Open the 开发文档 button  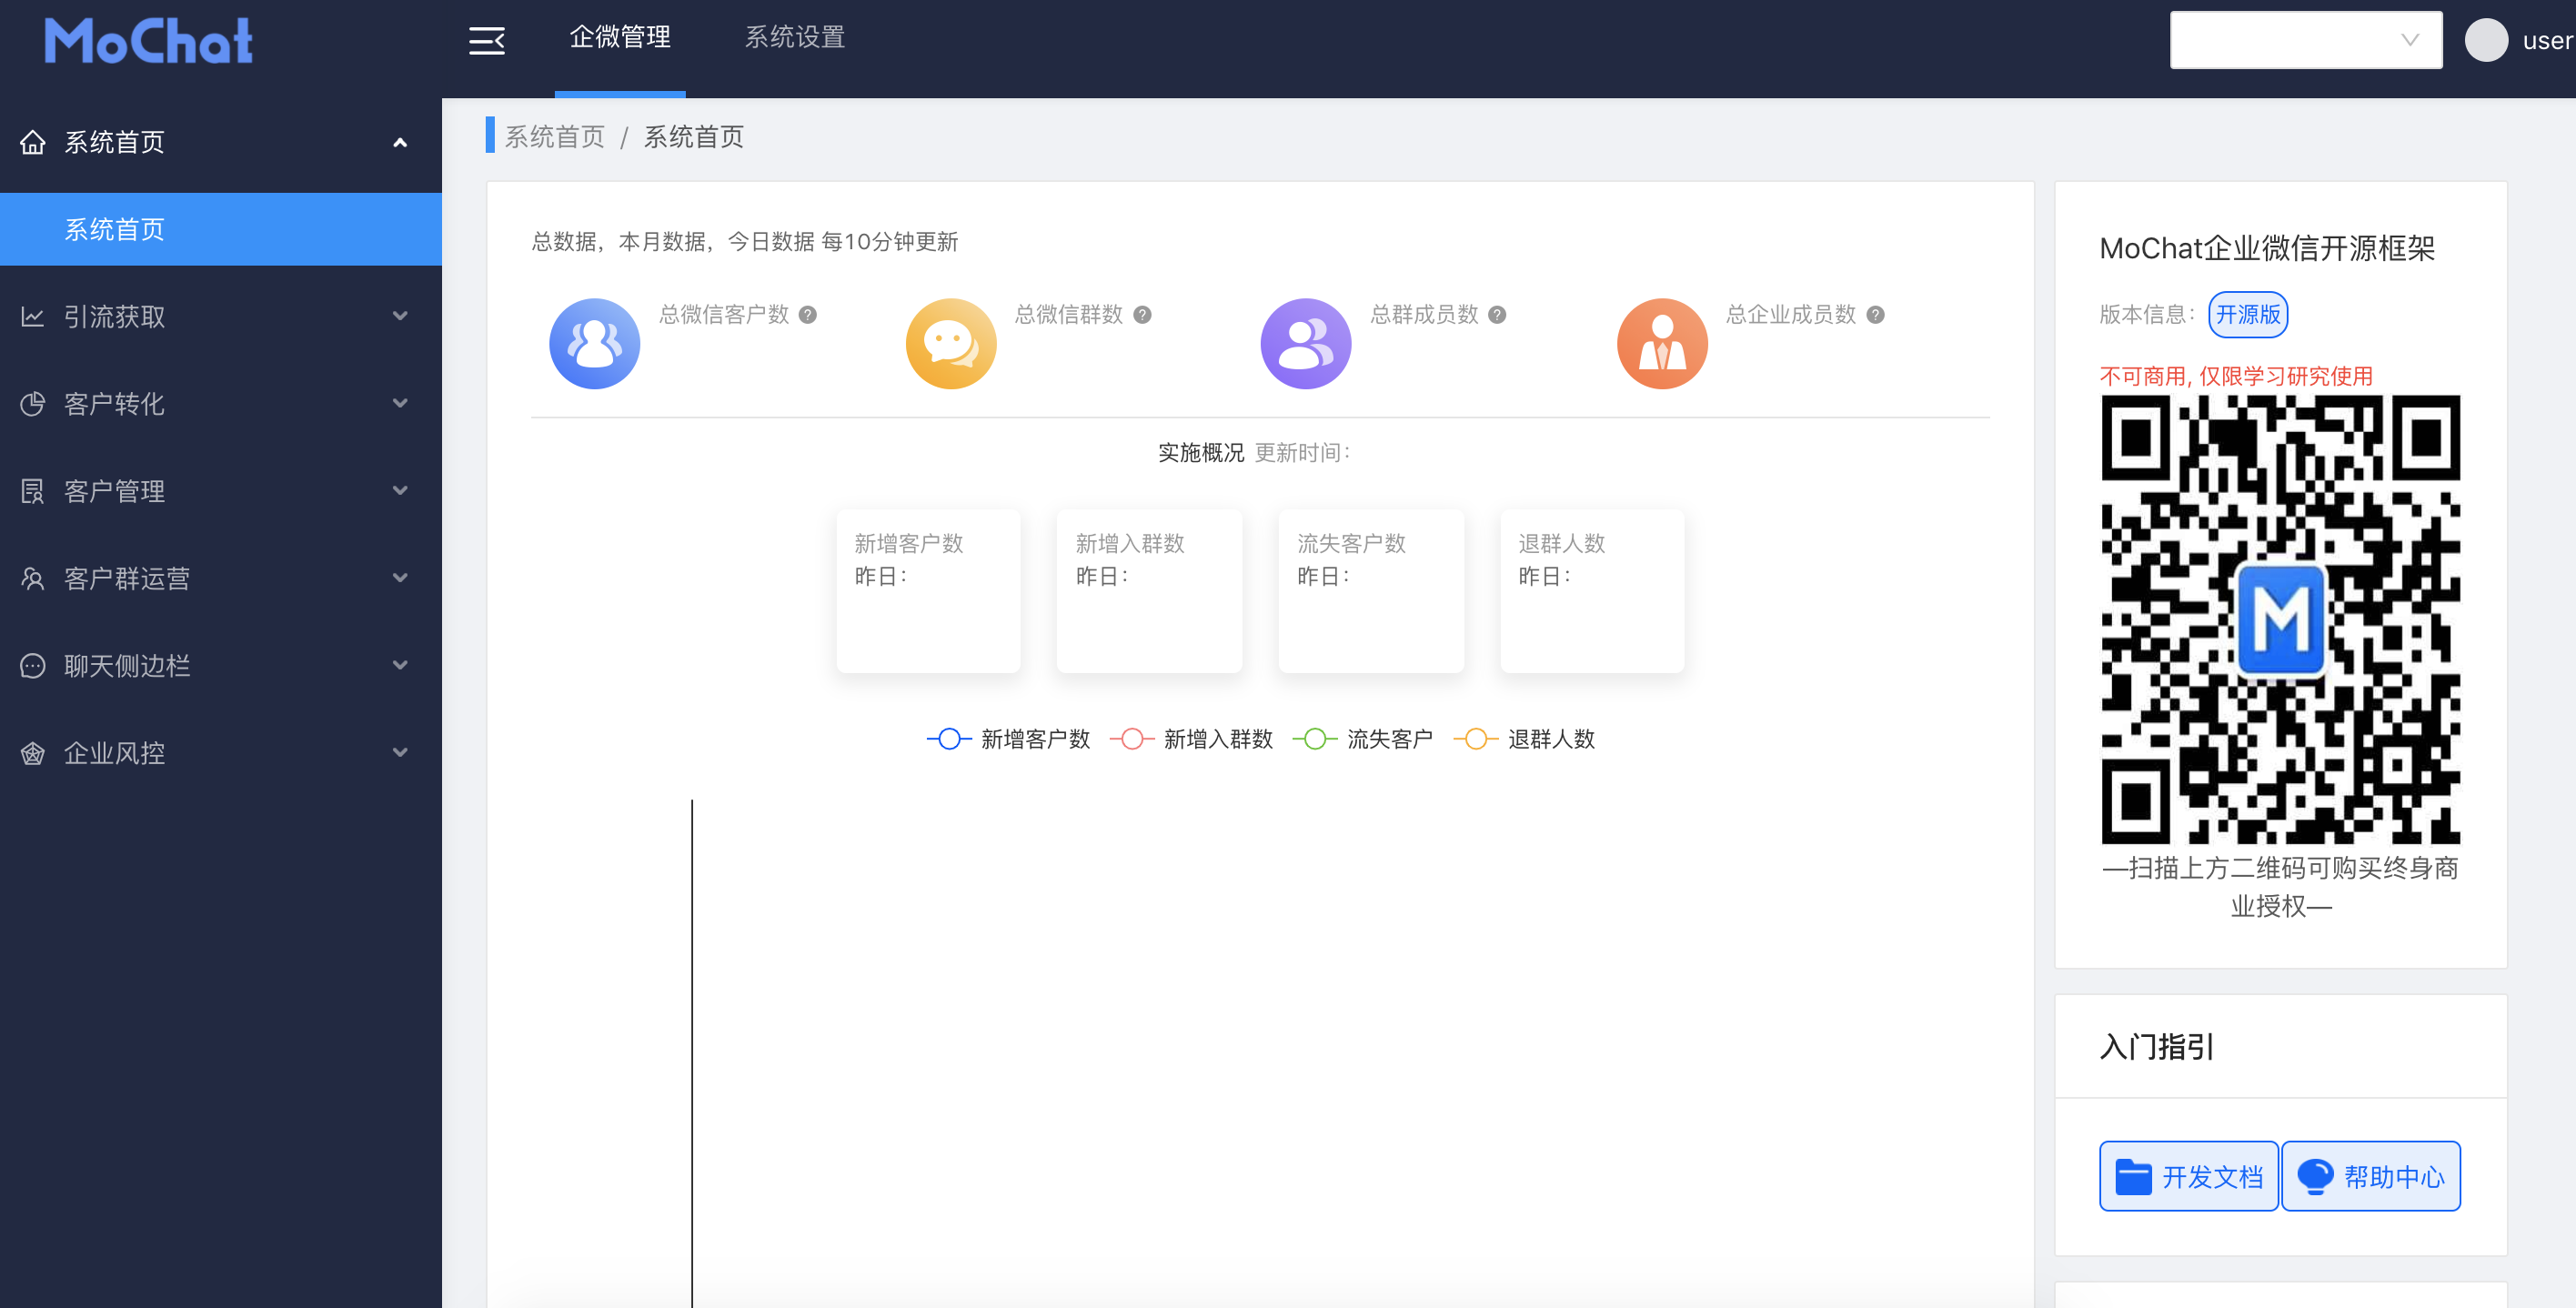pos(2188,1176)
